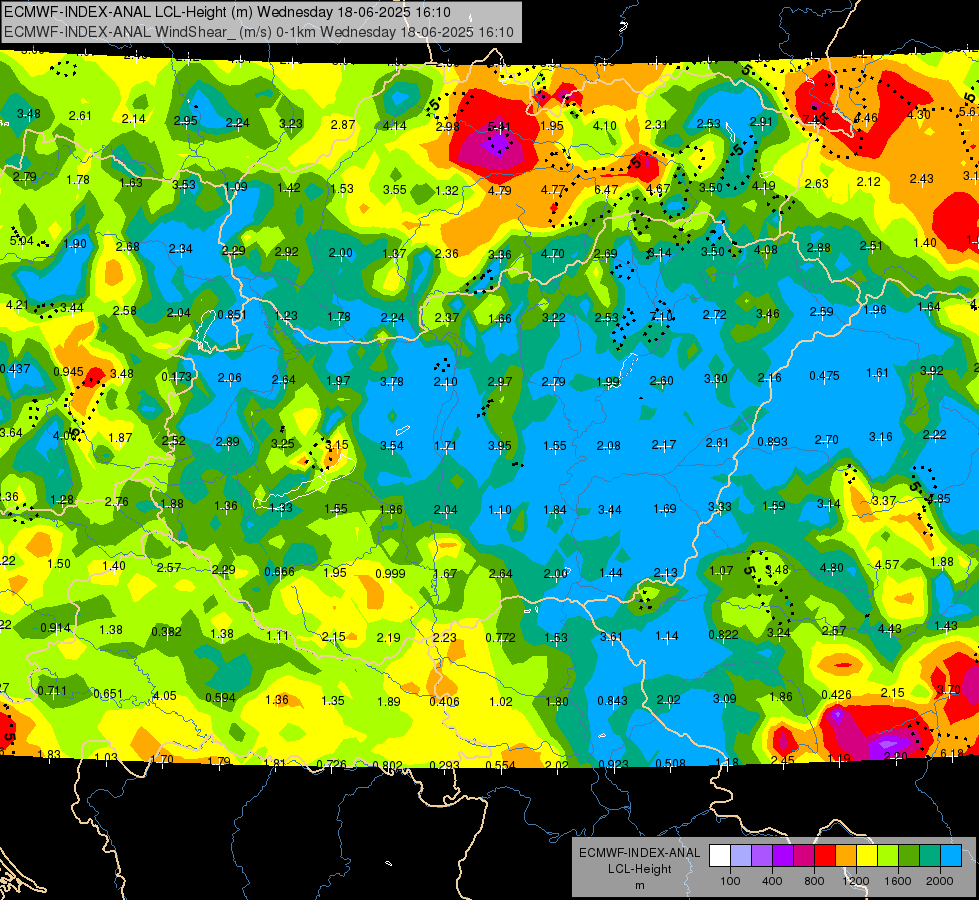Click the legend title 'LCL-Height'
This screenshot has width=979, height=900.
(639, 869)
